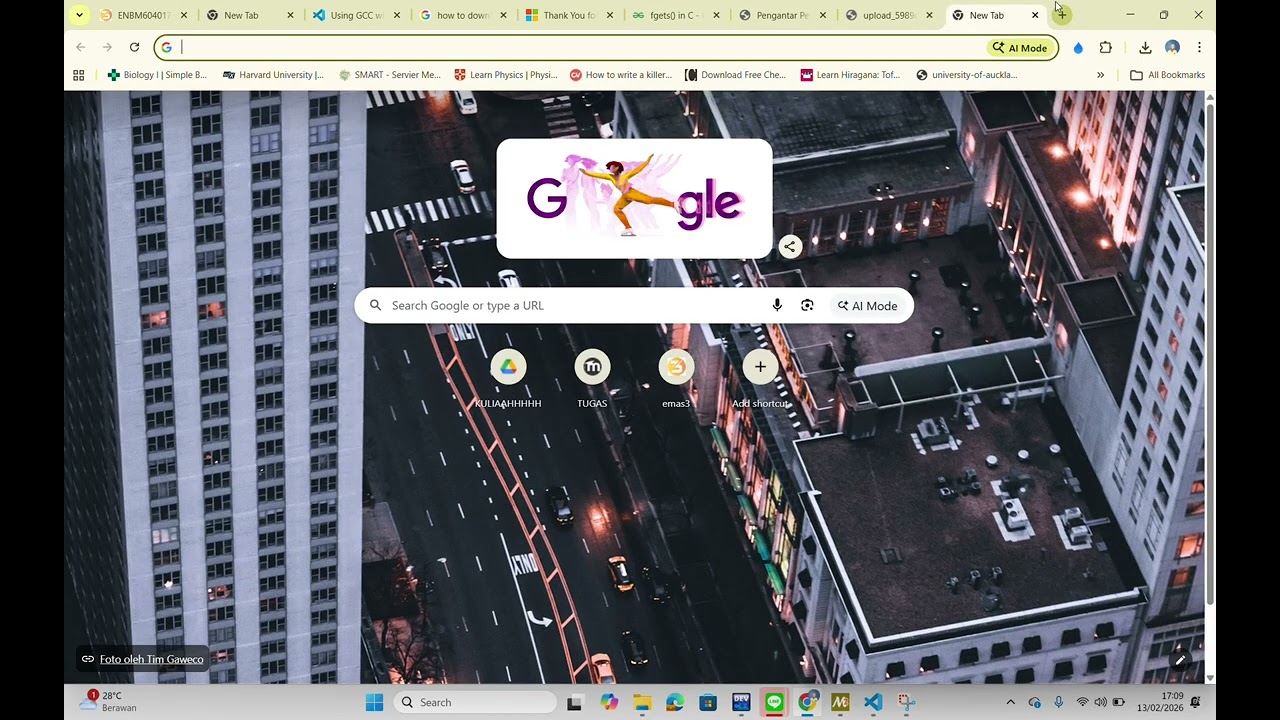
Task: Open the TUGAS shortcut
Action: pyautogui.click(x=592, y=380)
